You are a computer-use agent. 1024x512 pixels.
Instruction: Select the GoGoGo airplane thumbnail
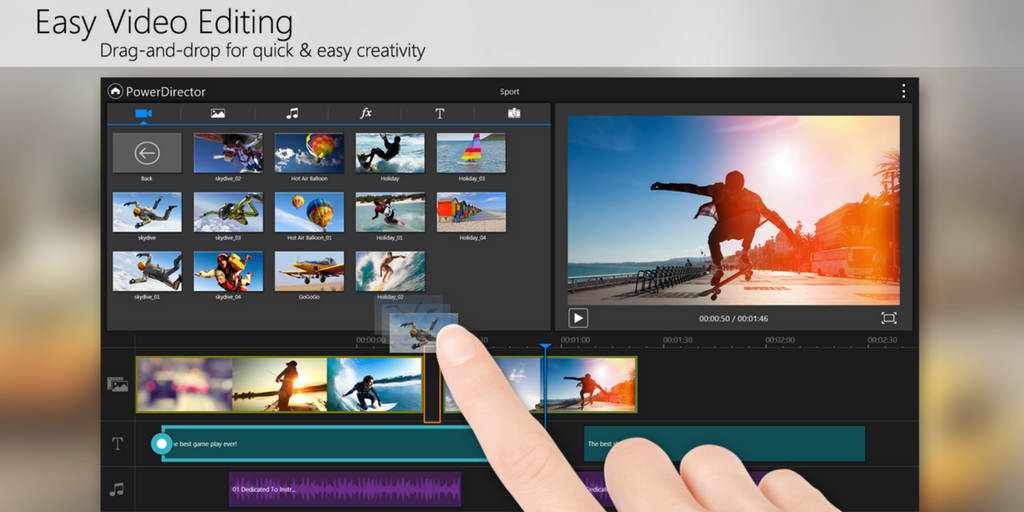click(309, 272)
